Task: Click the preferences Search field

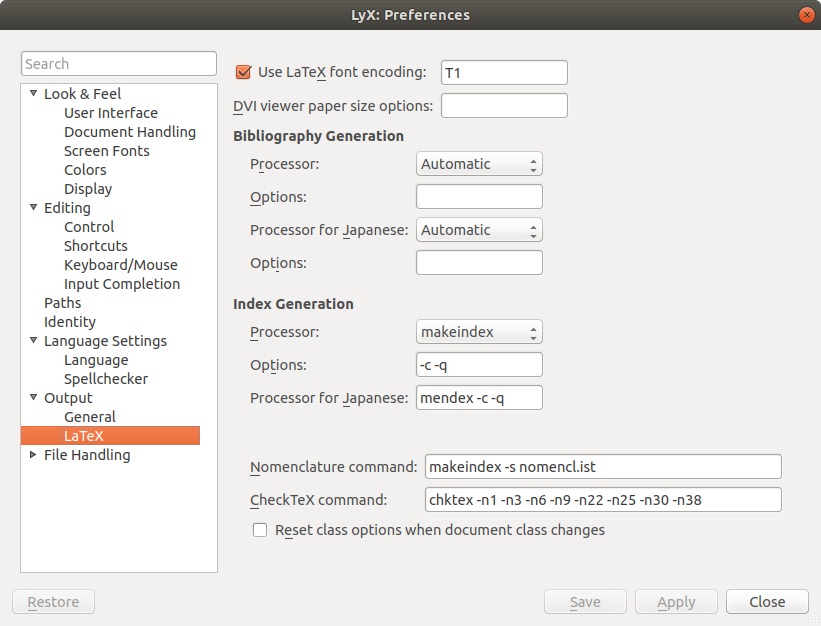Action: pos(119,64)
